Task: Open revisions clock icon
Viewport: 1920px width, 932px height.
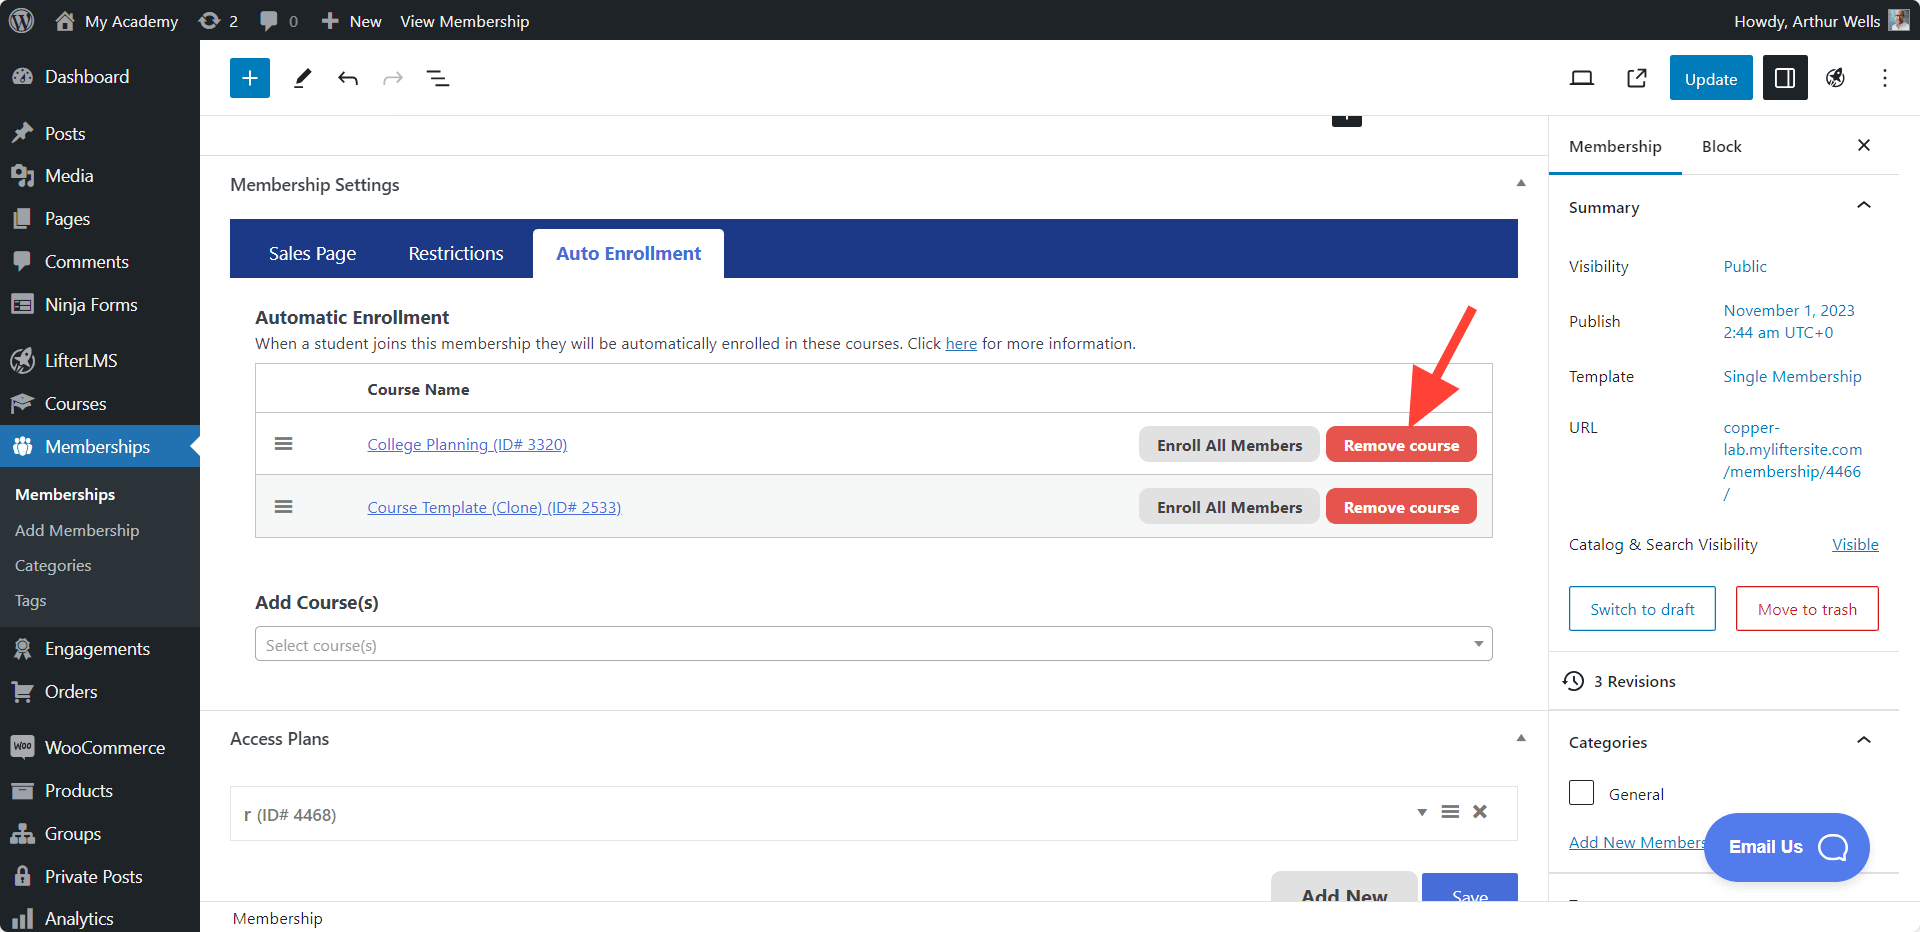Action: pyautogui.click(x=1573, y=681)
